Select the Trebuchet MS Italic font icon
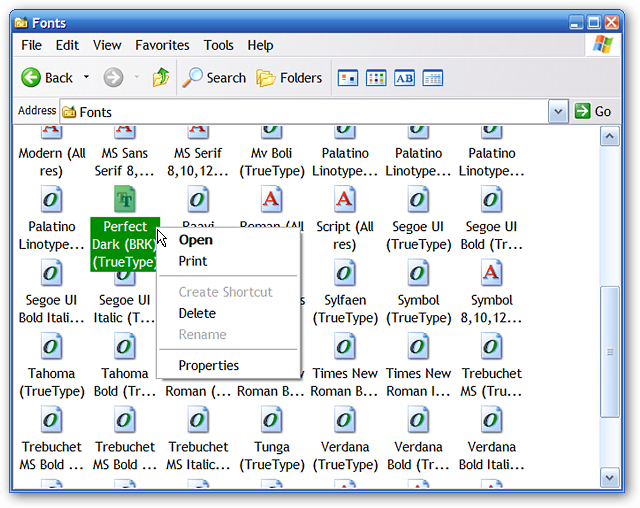The width and height of the screenshot is (640, 508). point(198,419)
